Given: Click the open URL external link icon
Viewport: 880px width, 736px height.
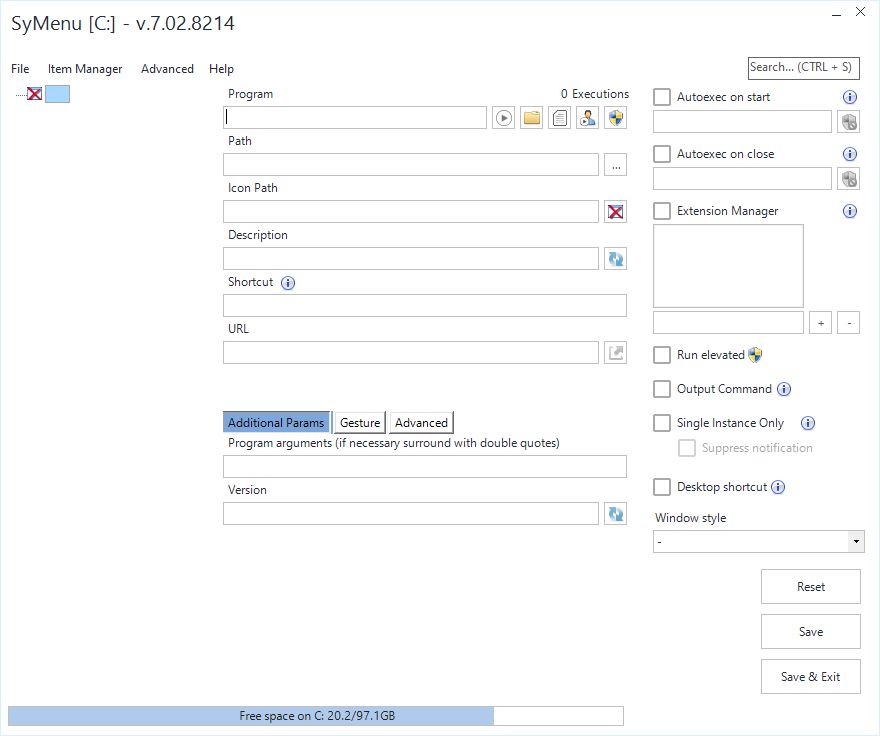Looking at the screenshot, I should coord(616,353).
